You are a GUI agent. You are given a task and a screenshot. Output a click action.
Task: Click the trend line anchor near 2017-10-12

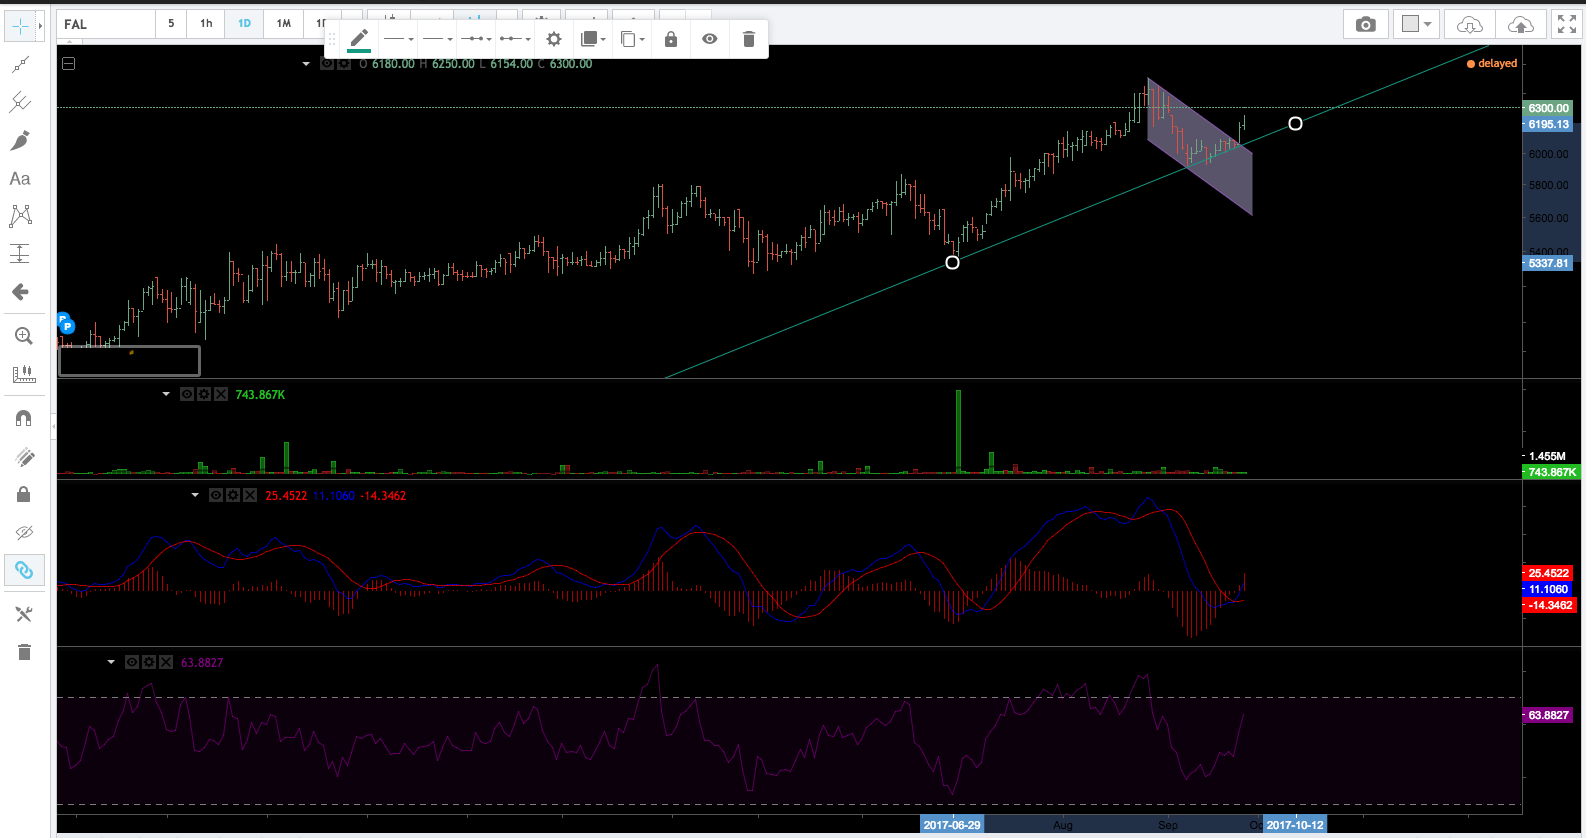[1295, 123]
